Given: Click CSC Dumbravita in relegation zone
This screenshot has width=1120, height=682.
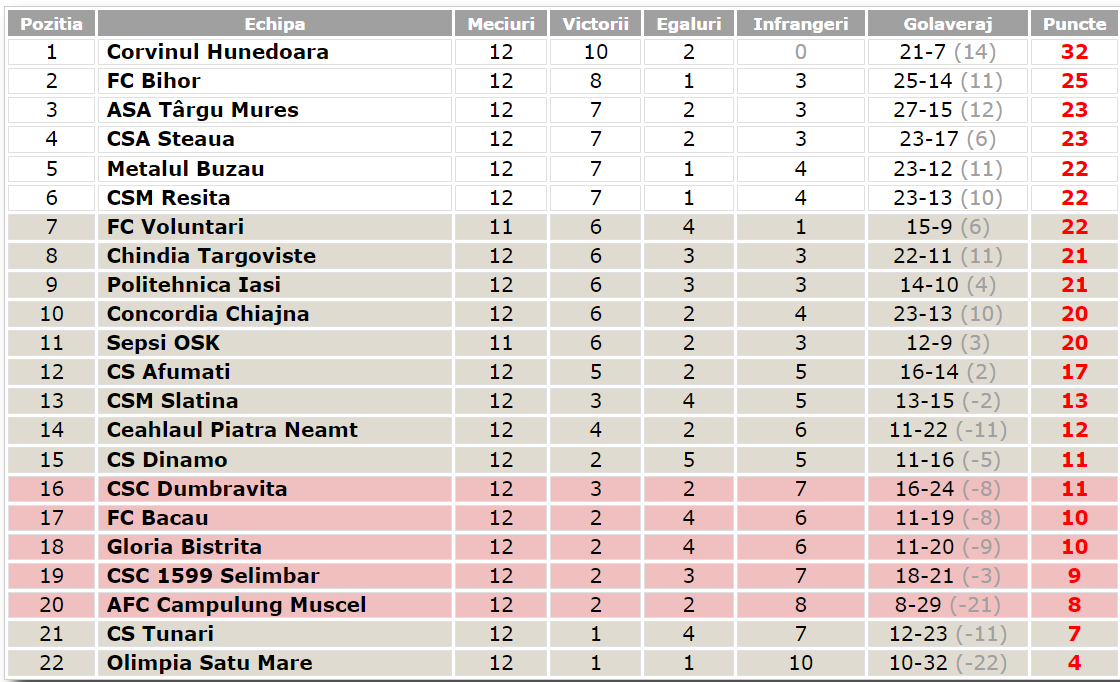Looking at the screenshot, I should (197, 489).
